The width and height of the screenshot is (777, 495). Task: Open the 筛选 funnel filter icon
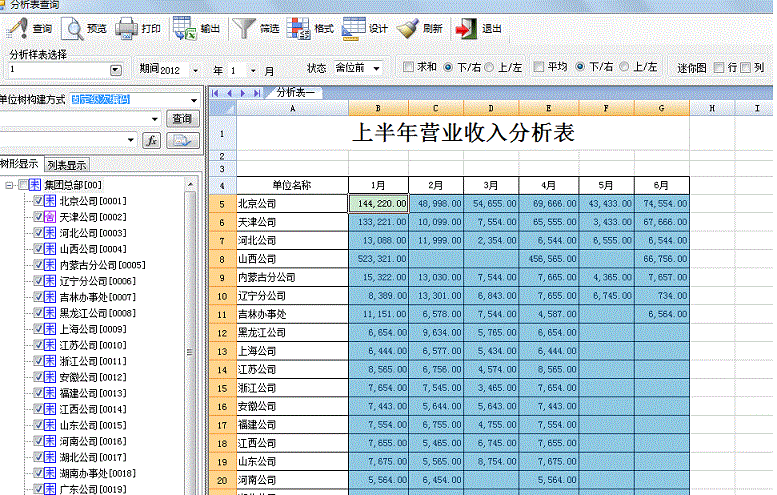[x=244, y=28]
